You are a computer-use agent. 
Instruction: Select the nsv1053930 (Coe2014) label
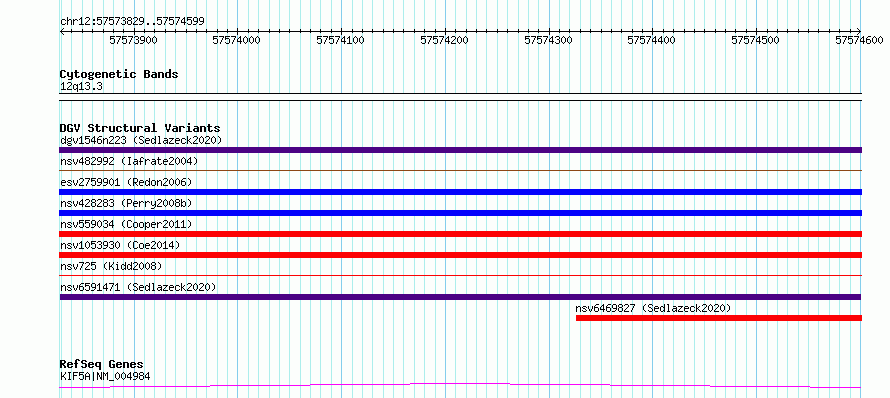[x=120, y=245]
